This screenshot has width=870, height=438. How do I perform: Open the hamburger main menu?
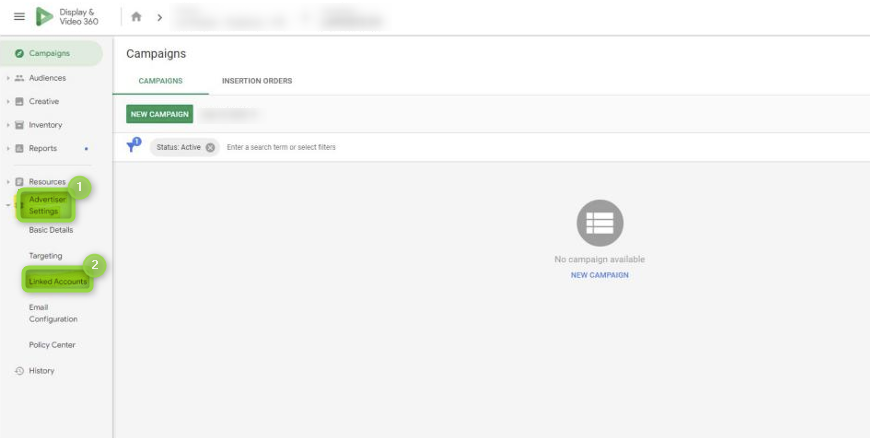[x=19, y=17]
